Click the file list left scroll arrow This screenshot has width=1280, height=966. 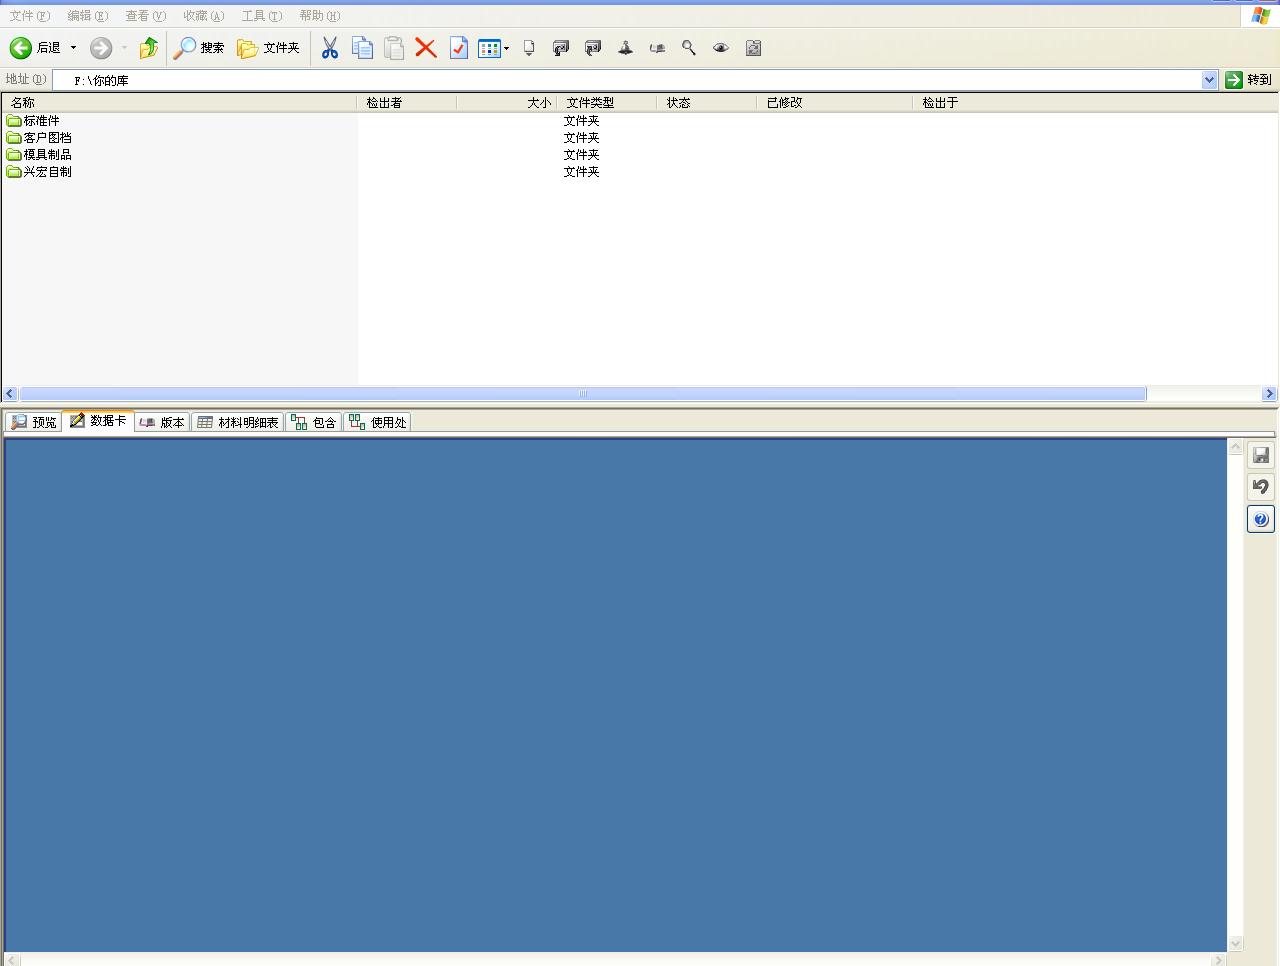coord(10,394)
